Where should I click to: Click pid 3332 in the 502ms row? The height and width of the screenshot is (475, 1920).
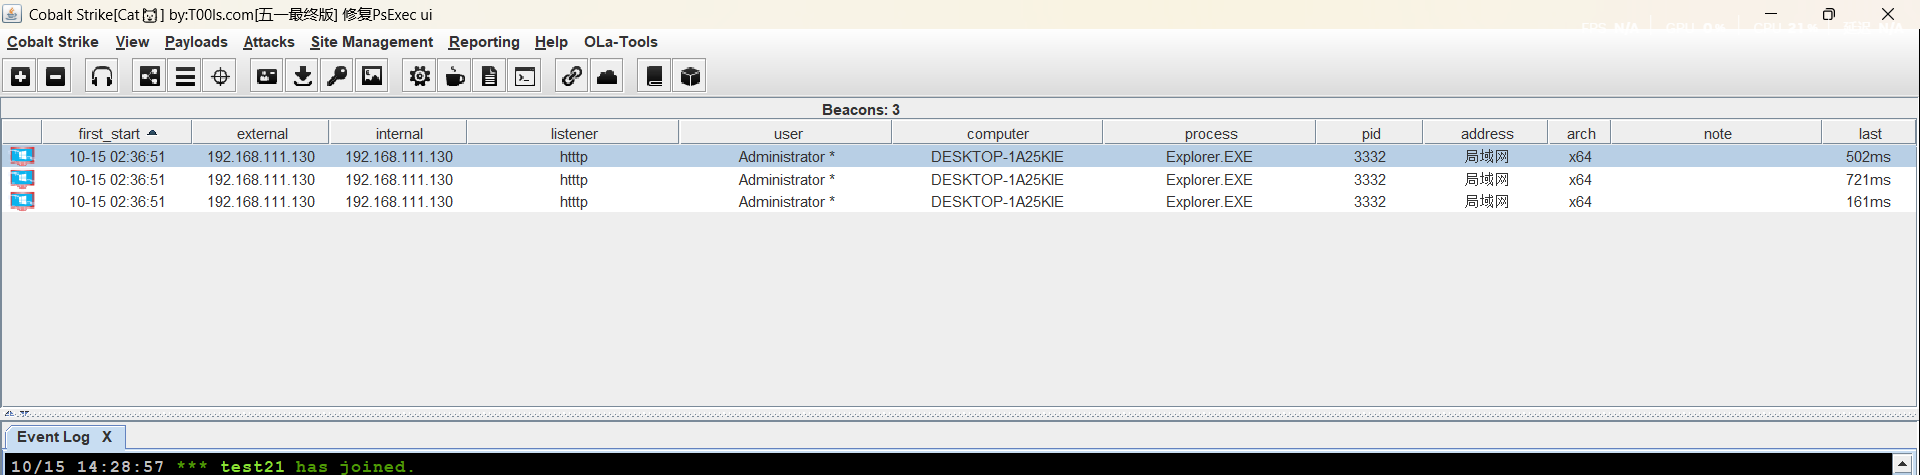1370,156
